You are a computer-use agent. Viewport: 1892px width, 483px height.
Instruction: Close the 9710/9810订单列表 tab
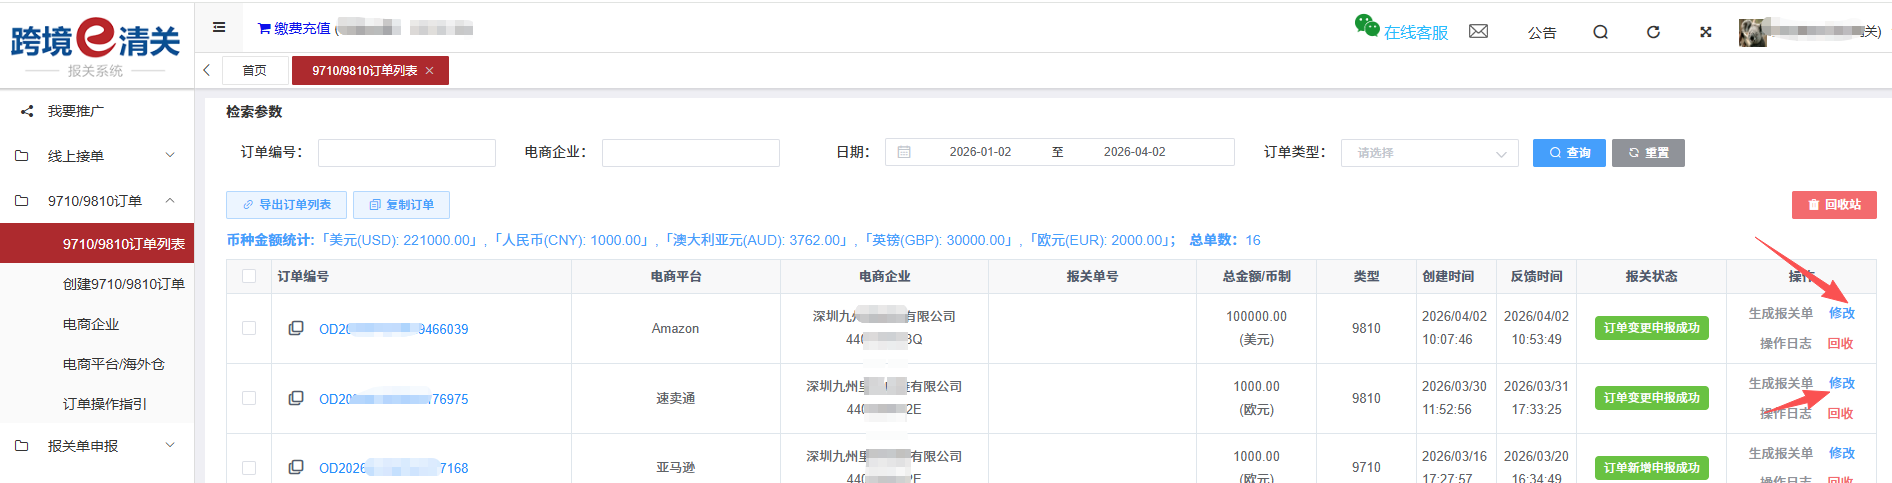[430, 71]
